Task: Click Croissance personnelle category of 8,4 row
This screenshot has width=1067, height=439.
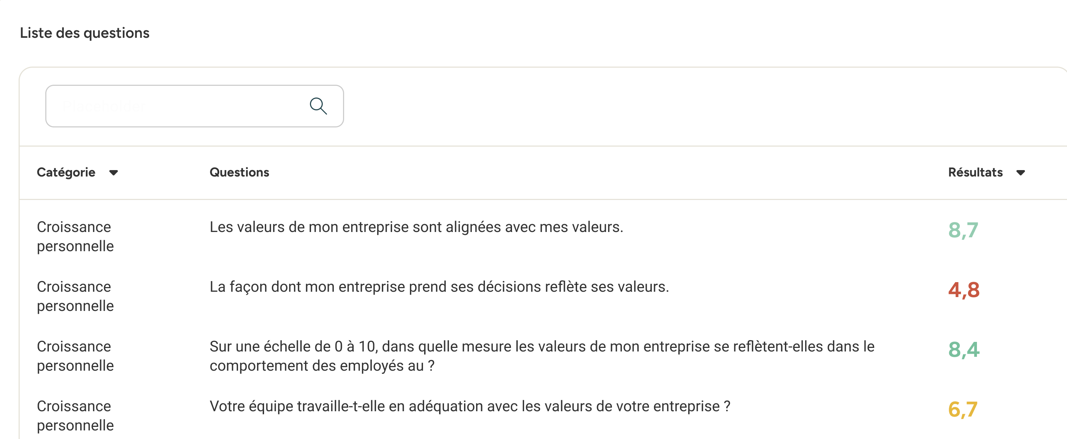Action: [75, 356]
